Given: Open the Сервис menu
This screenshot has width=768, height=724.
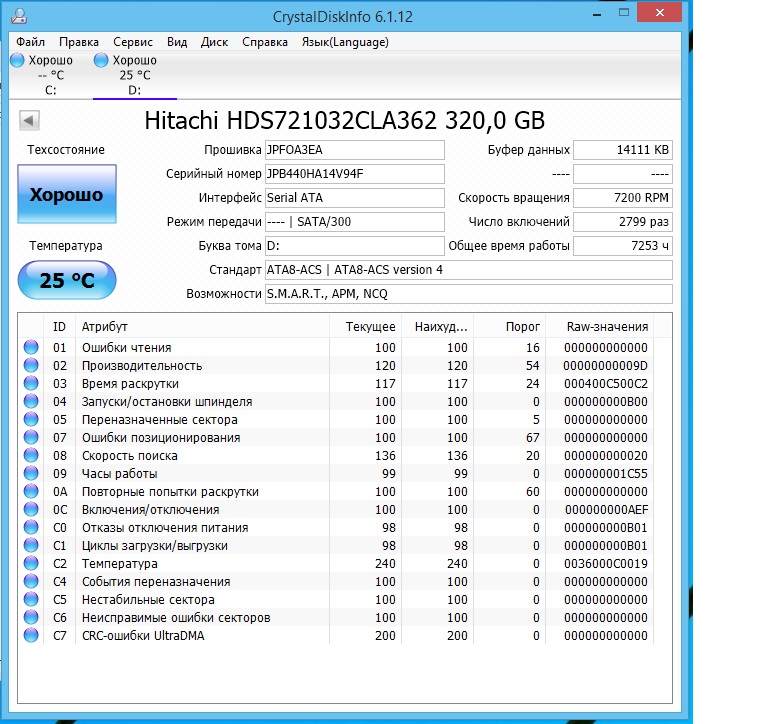Looking at the screenshot, I should [133, 42].
